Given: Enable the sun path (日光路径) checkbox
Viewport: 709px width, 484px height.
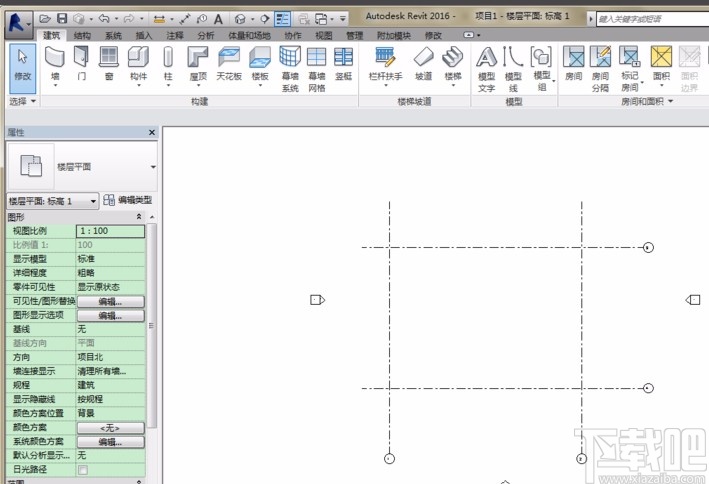Looking at the screenshot, I should [83, 469].
